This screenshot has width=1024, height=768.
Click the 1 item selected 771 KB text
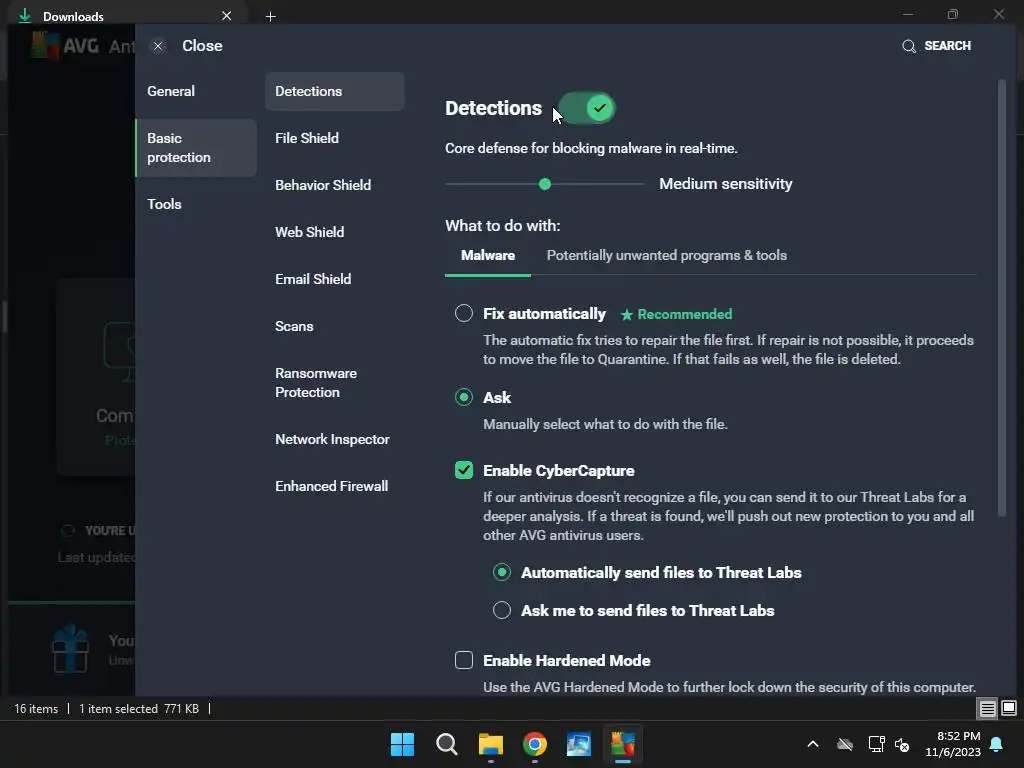point(139,709)
